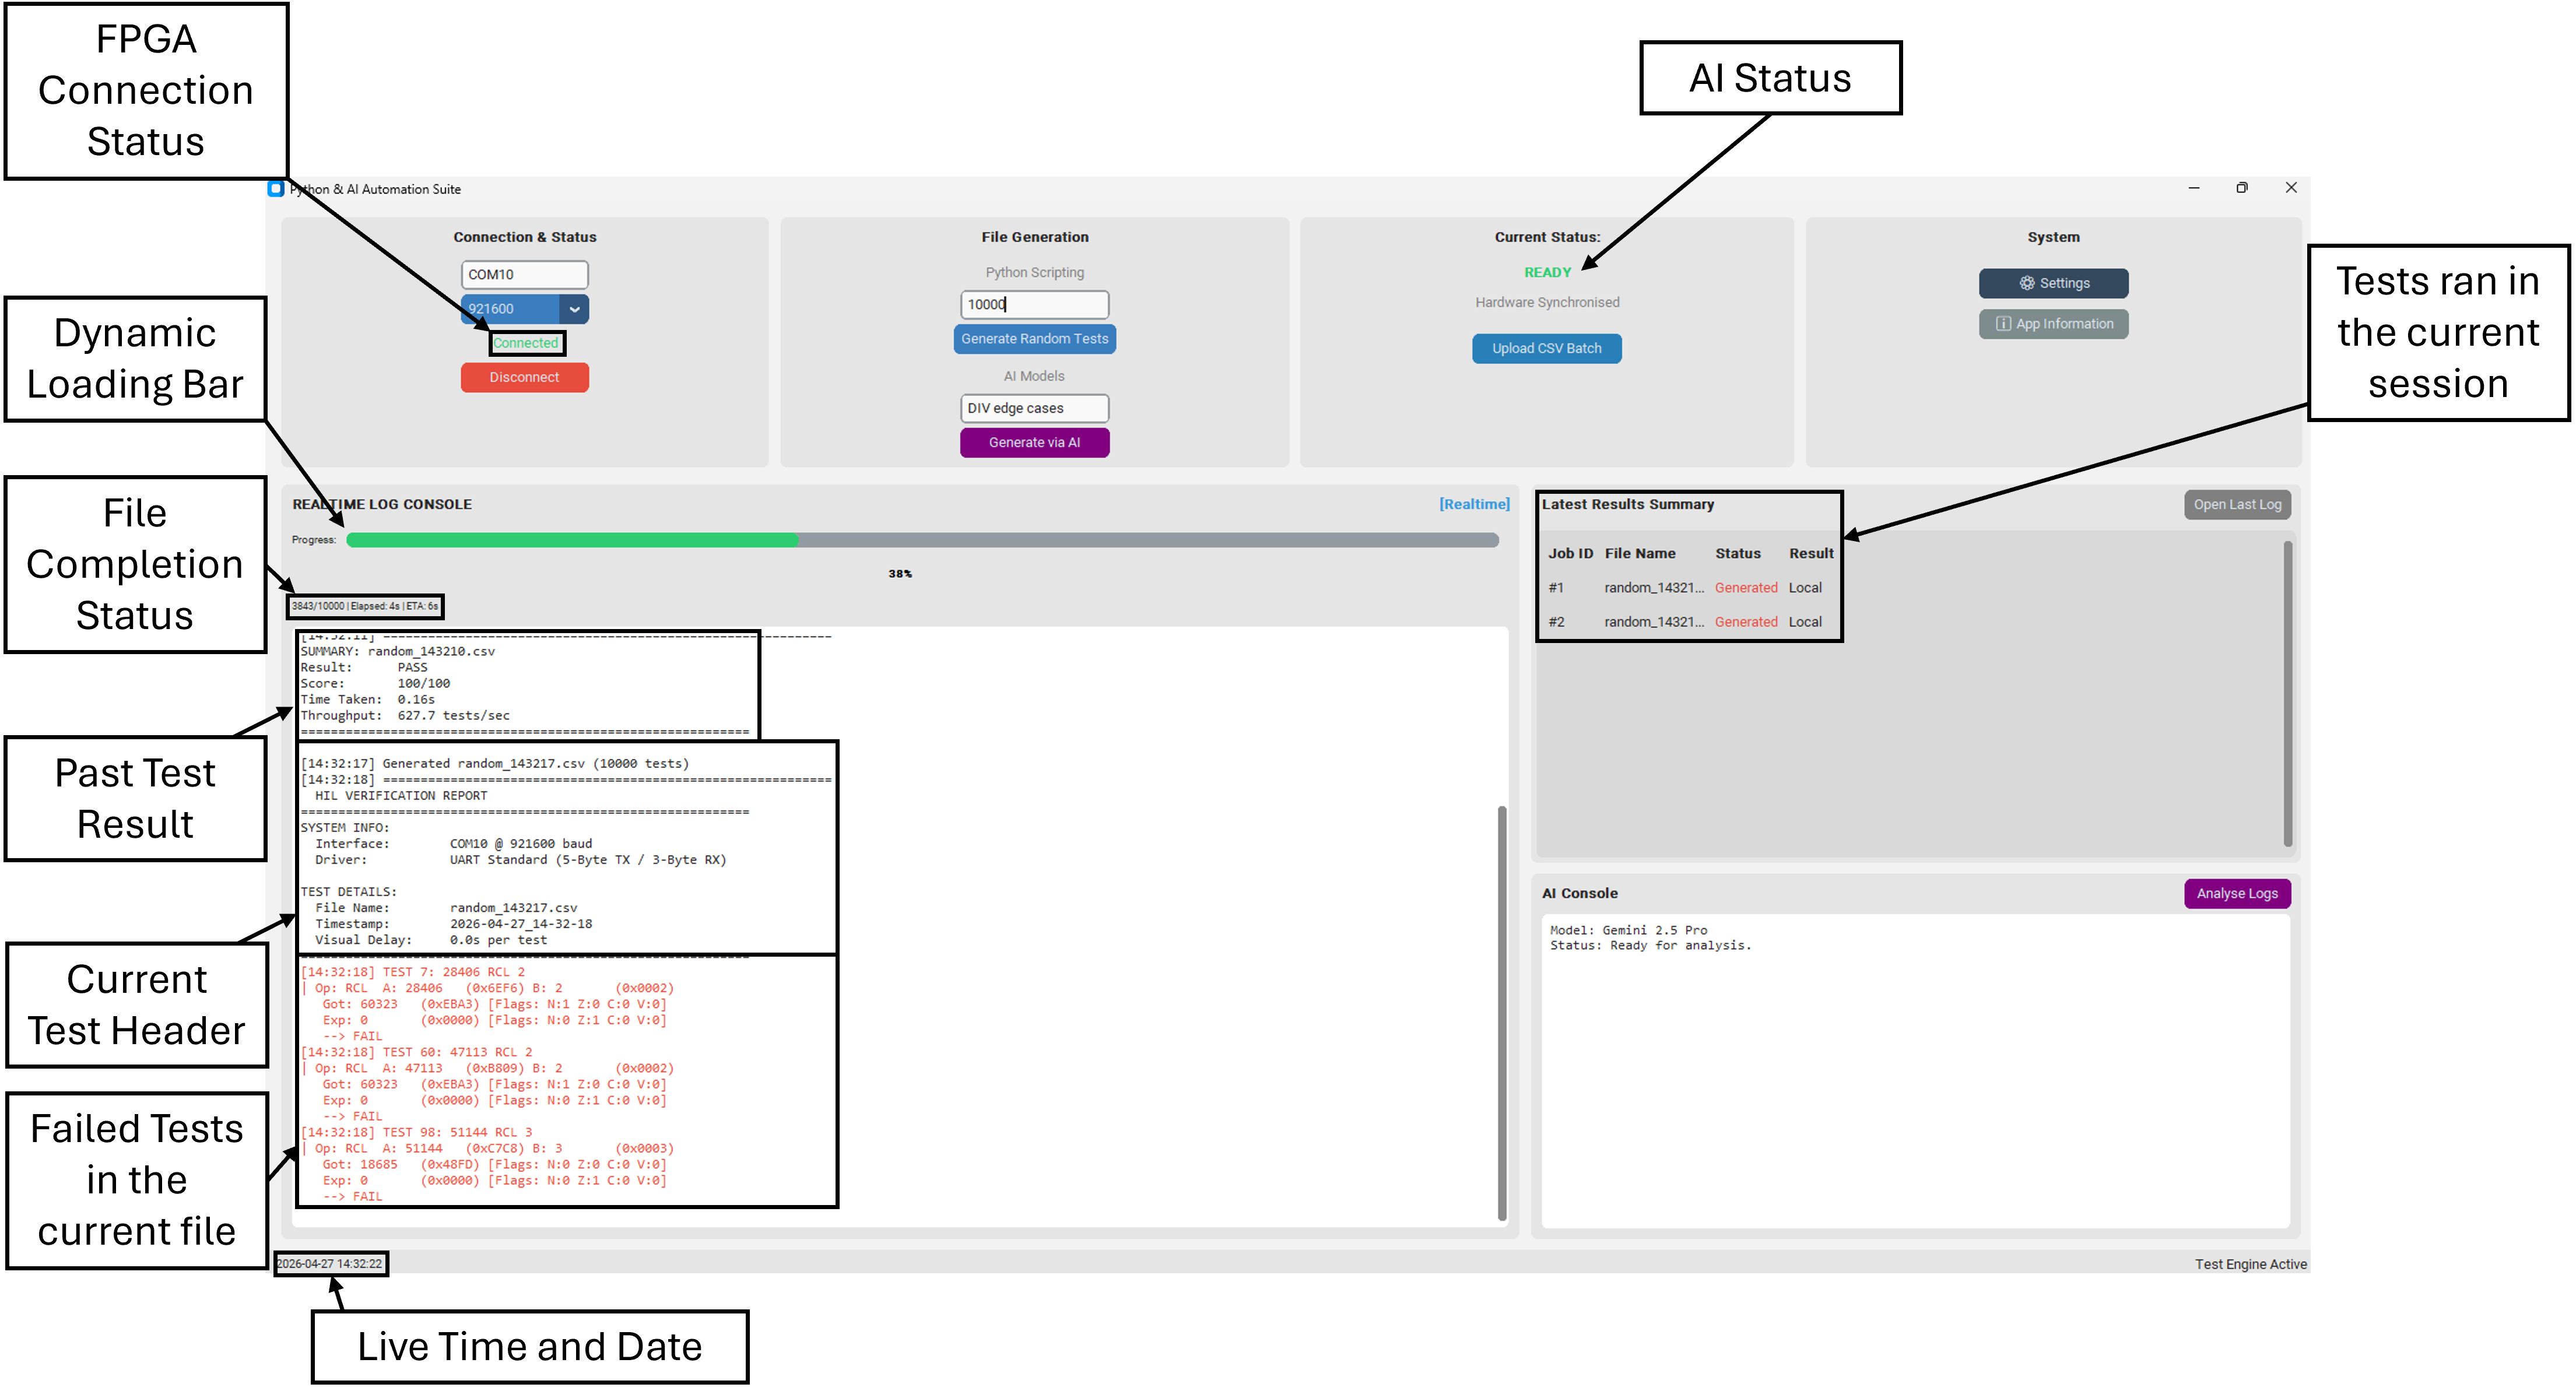Click the green progress bar

[x=922, y=540]
